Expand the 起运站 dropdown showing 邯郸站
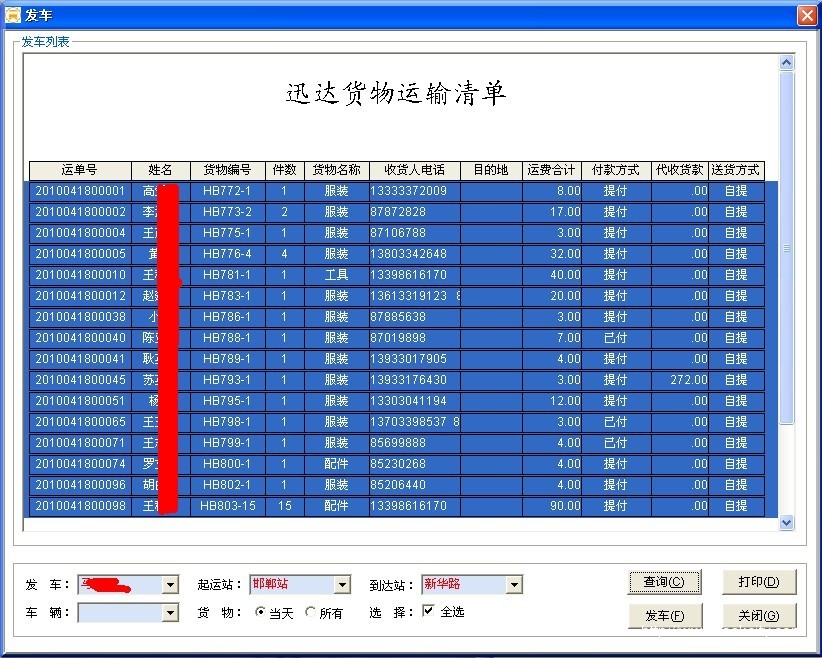The width and height of the screenshot is (822, 658). (x=342, y=585)
